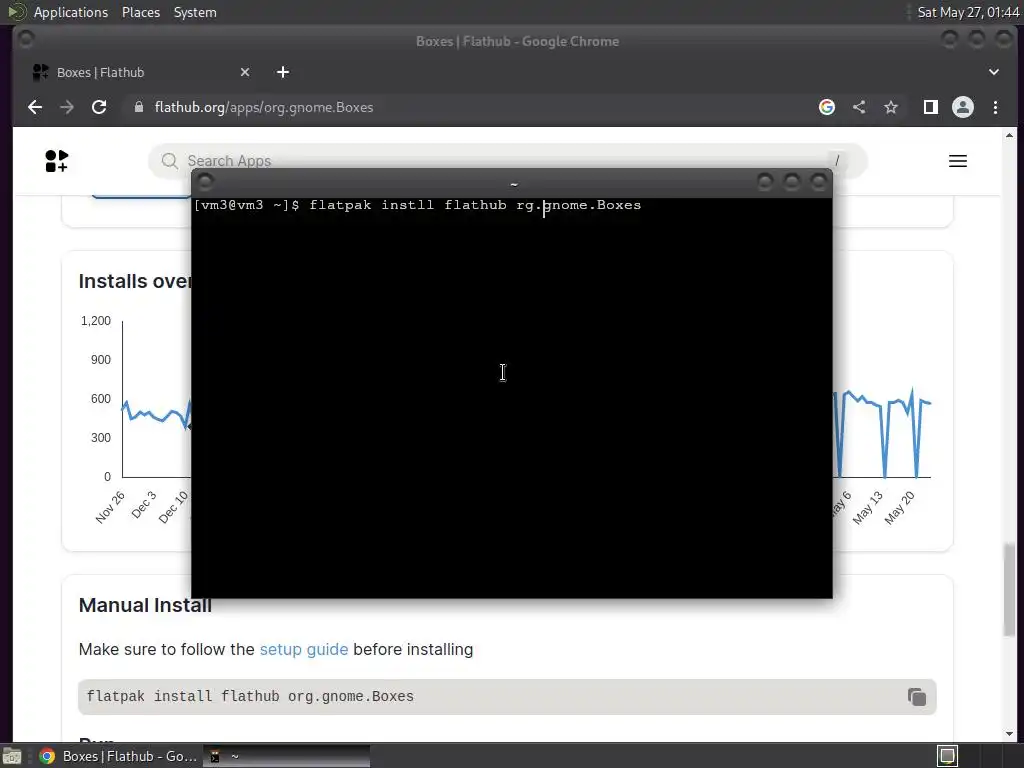Open a new Chrome tab
Viewport: 1024px width, 768px height.
tap(283, 72)
